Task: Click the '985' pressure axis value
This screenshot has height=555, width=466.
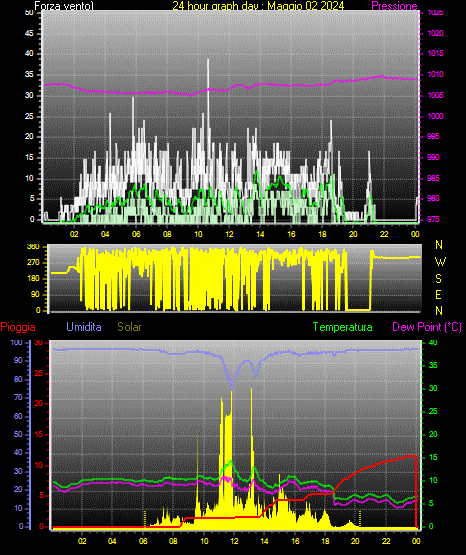Action: [x=433, y=178]
